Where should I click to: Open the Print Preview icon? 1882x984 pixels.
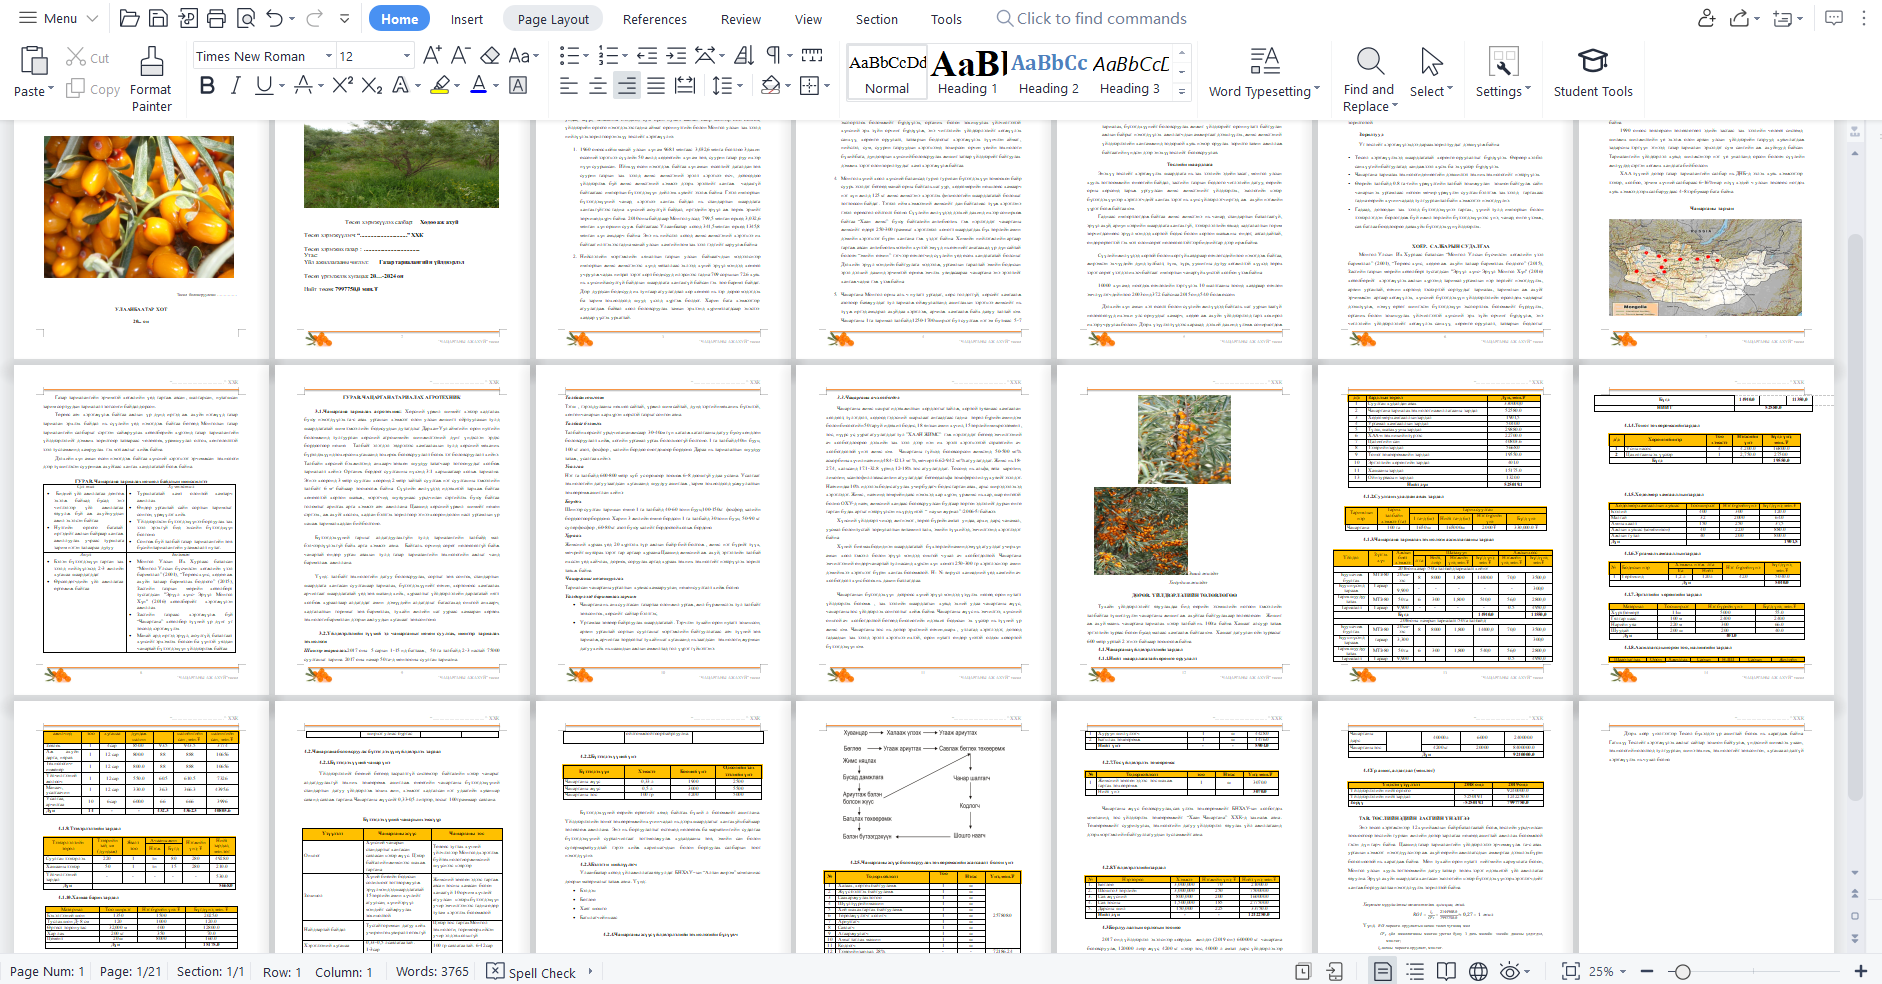[246, 18]
